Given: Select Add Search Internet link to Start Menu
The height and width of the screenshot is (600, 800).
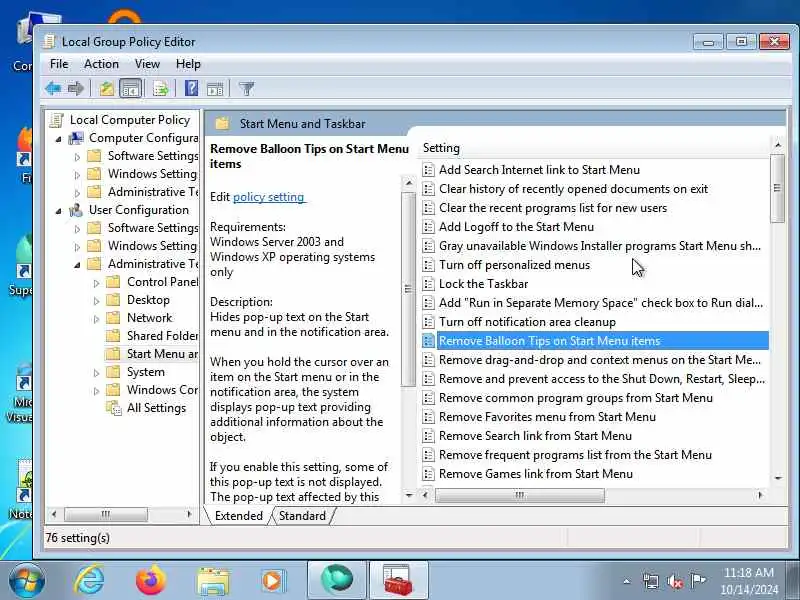Looking at the screenshot, I should point(539,170).
